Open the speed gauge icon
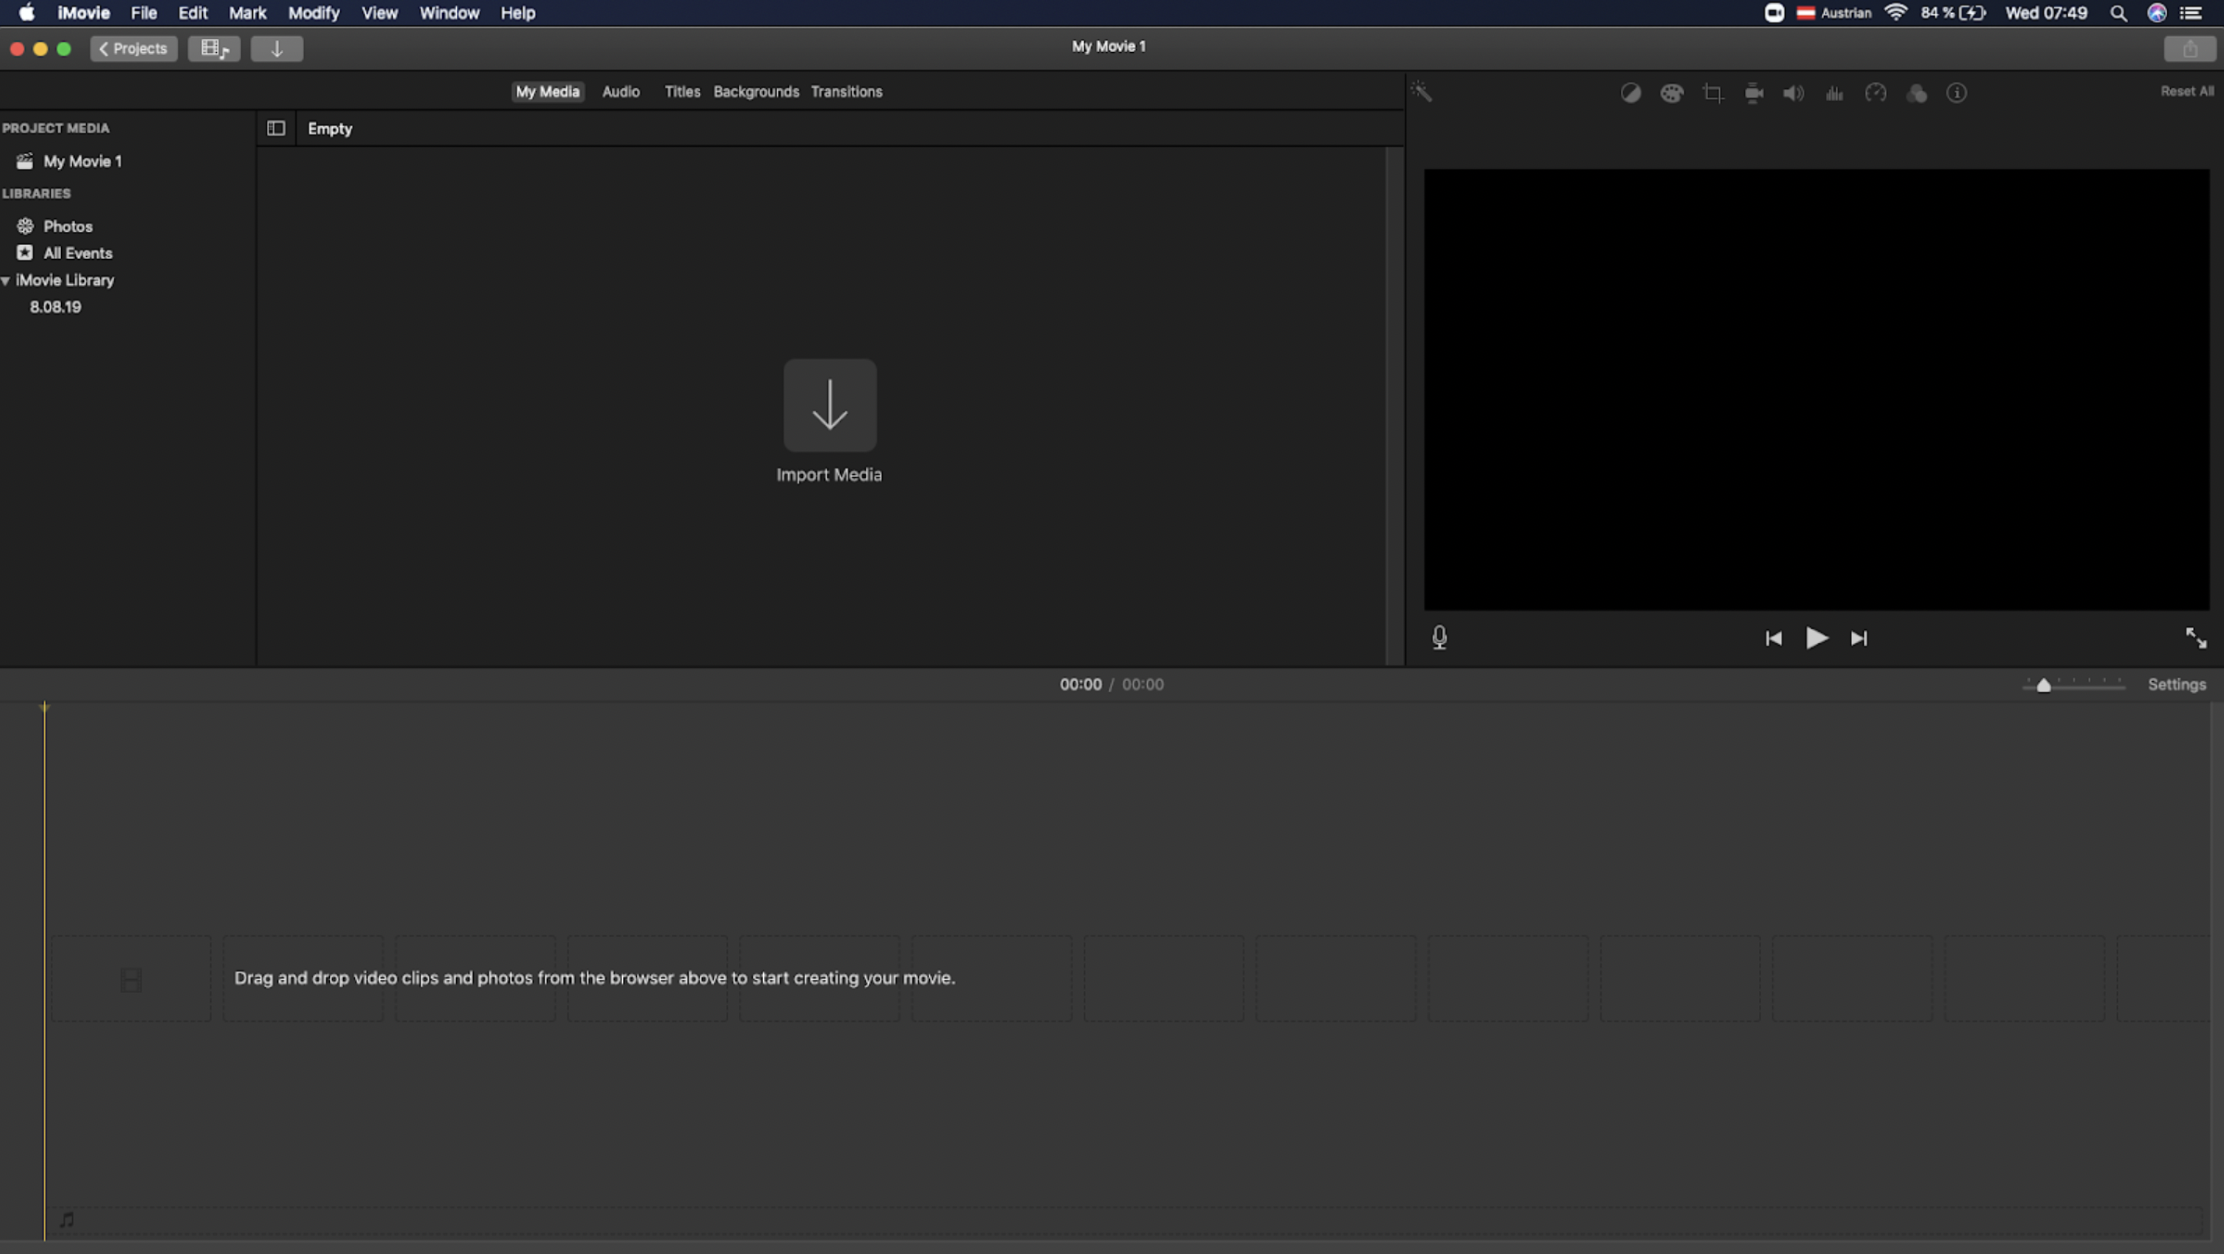Image resolution: width=2224 pixels, height=1254 pixels. point(1875,93)
